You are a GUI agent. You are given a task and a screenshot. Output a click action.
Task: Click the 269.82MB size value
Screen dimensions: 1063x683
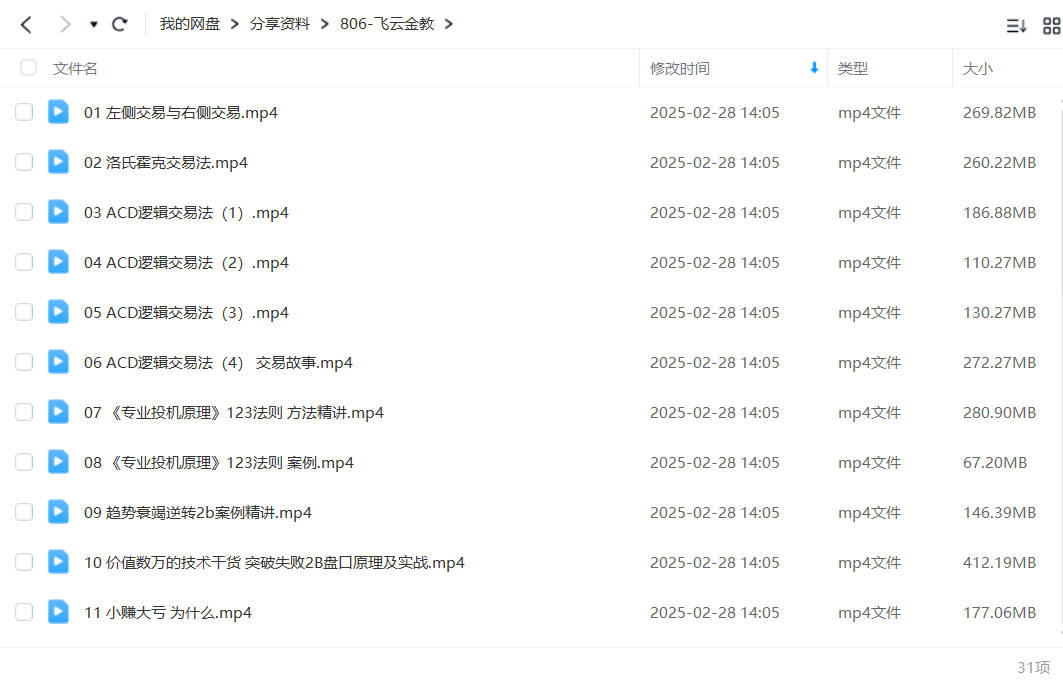point(999,113)
